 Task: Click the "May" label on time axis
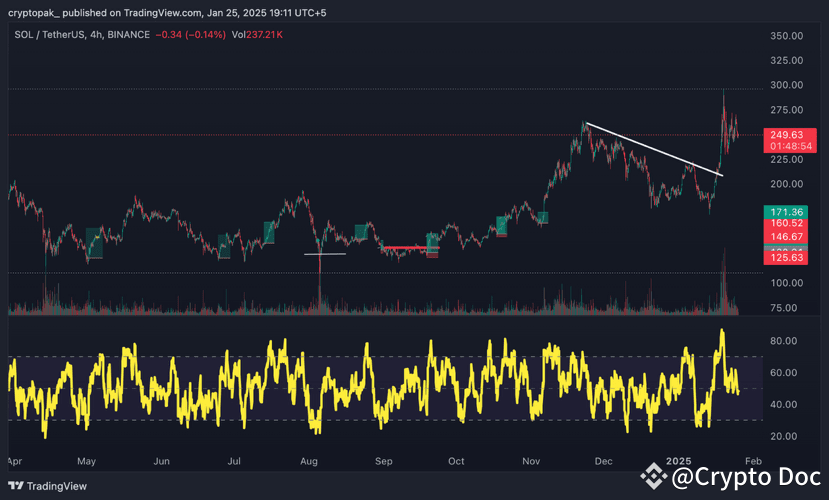click(x=86, y=461)
